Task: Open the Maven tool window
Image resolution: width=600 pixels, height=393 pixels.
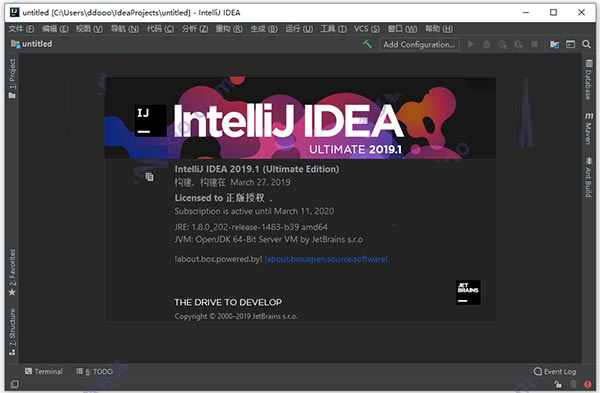Action: pos(589,129)
